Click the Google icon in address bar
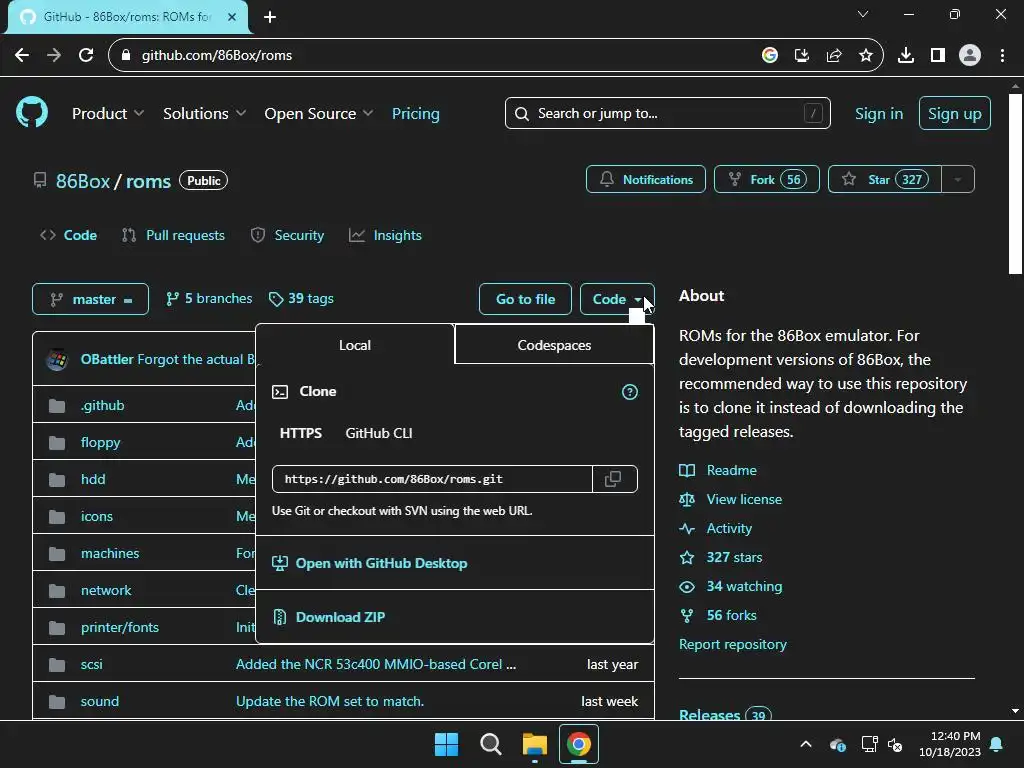Image resolution: width=1024 pixels, height=768 pixels. coord(770,56)
